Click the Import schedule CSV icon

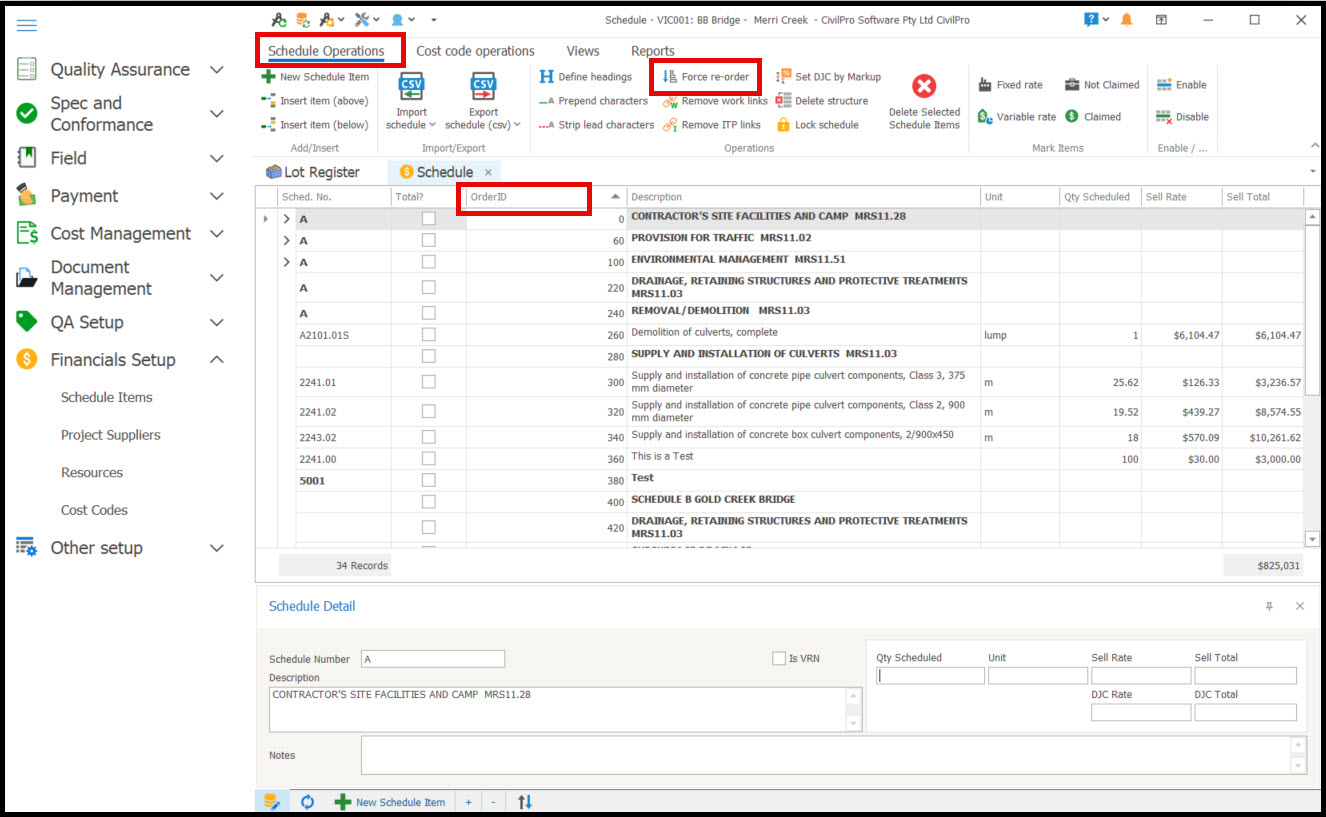pyautogui.click(x=411, y=87)
